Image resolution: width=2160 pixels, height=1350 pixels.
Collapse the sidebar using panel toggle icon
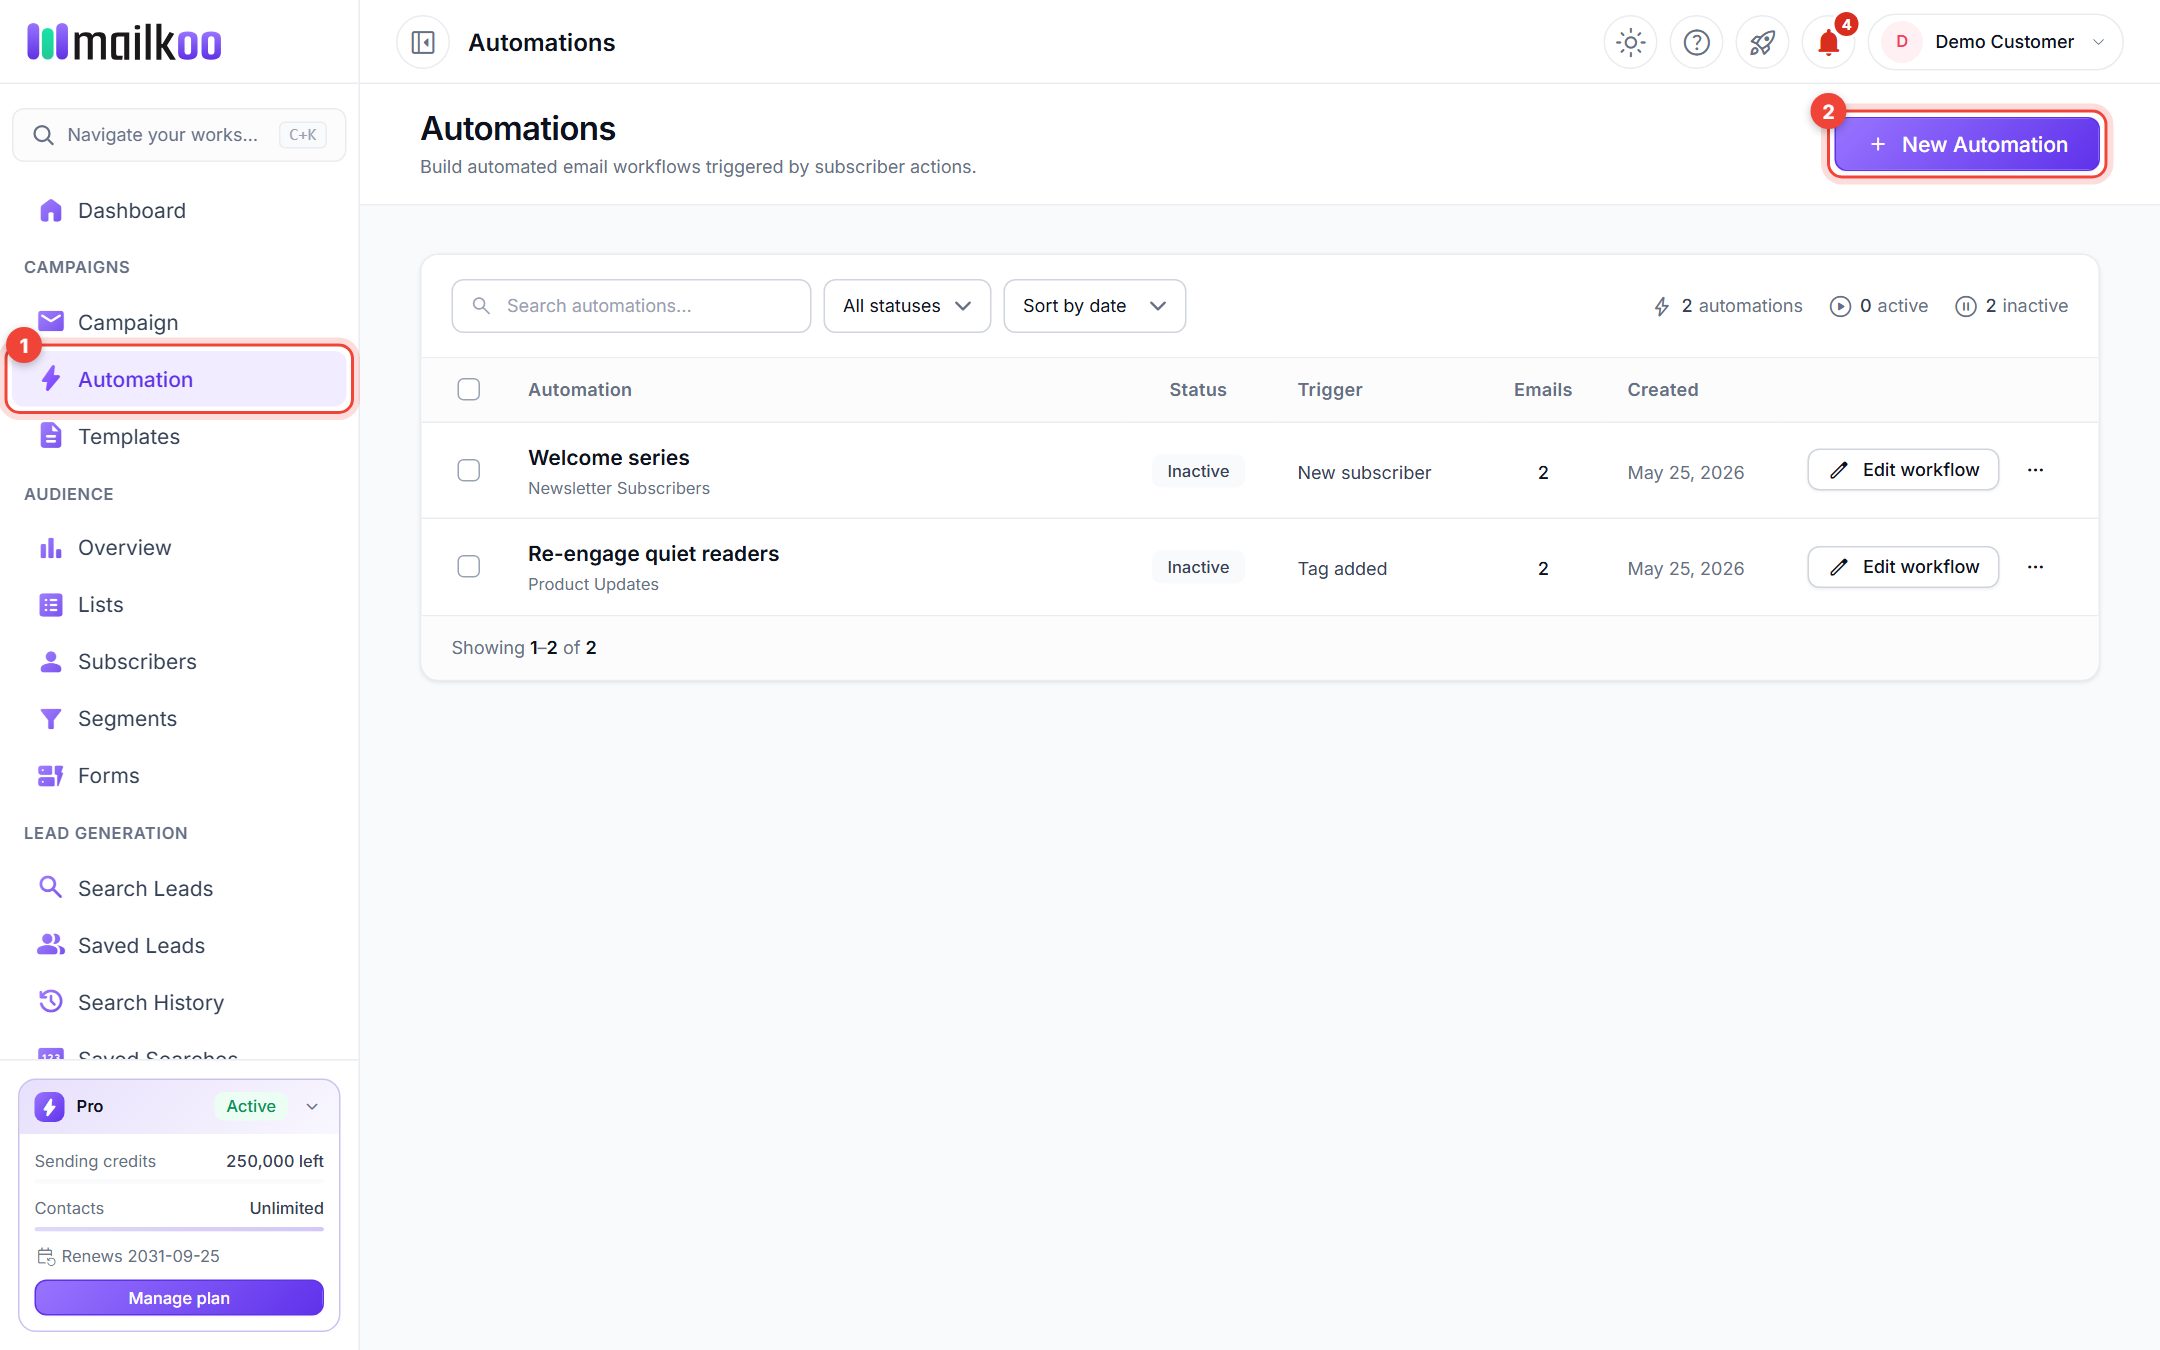click(x=423, y=42)
